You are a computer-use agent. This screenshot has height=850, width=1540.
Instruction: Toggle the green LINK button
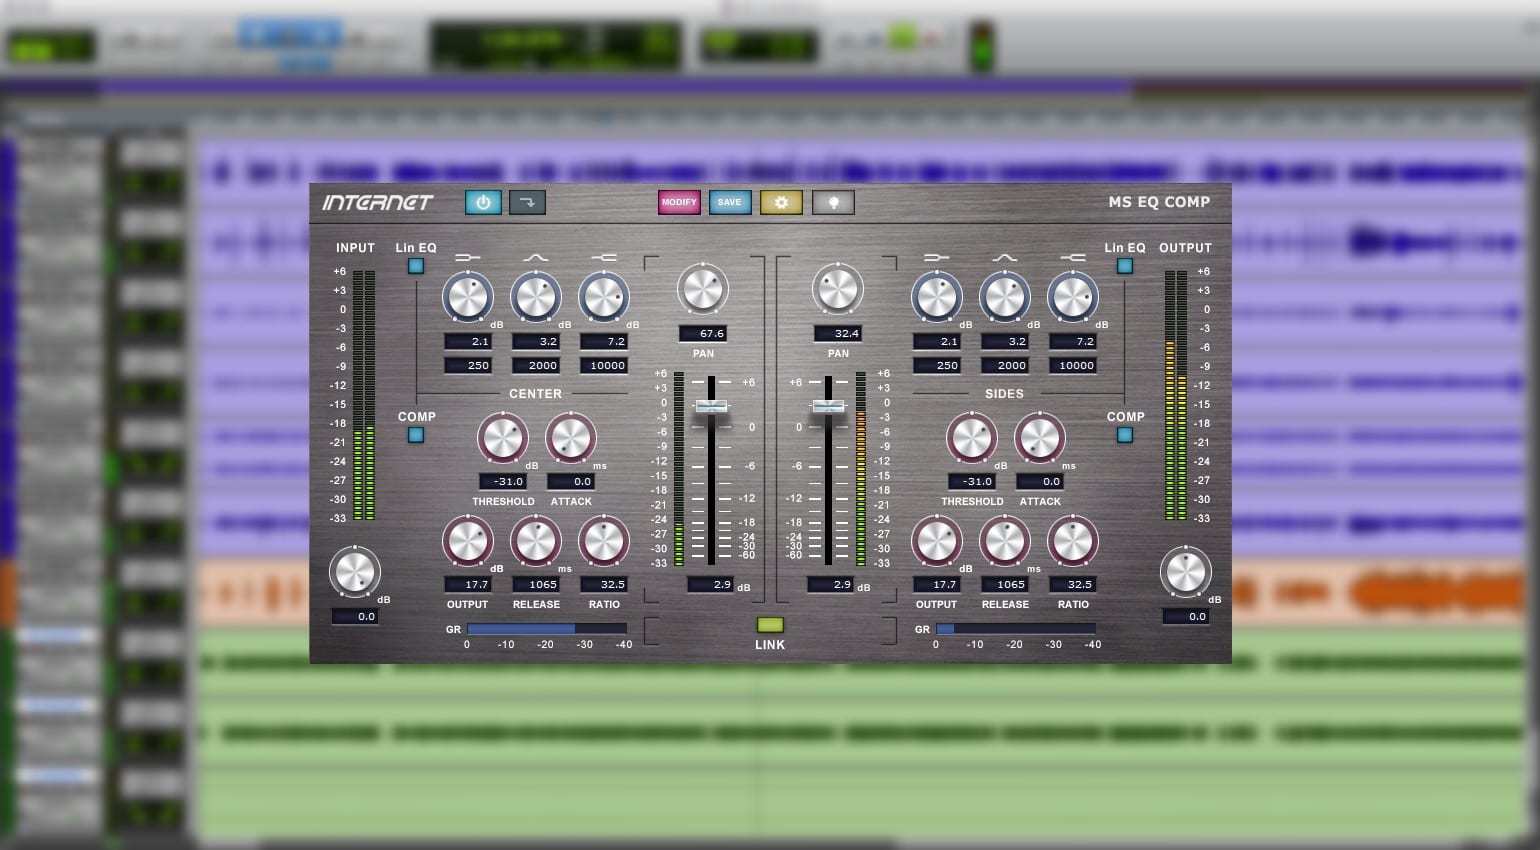click(770, 625)
